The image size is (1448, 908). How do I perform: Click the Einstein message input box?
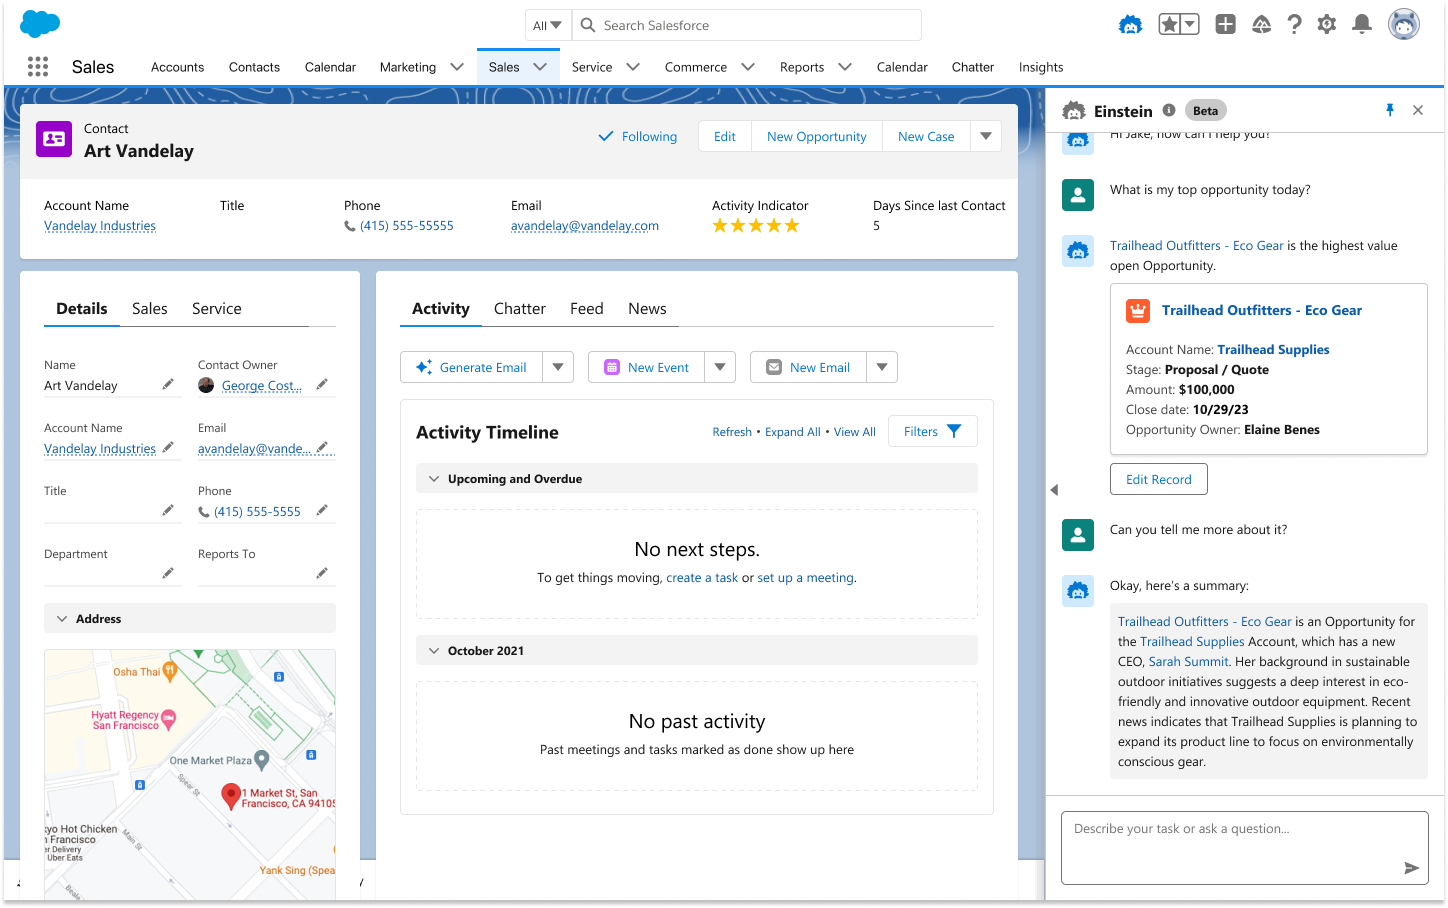coord(1245,848)
